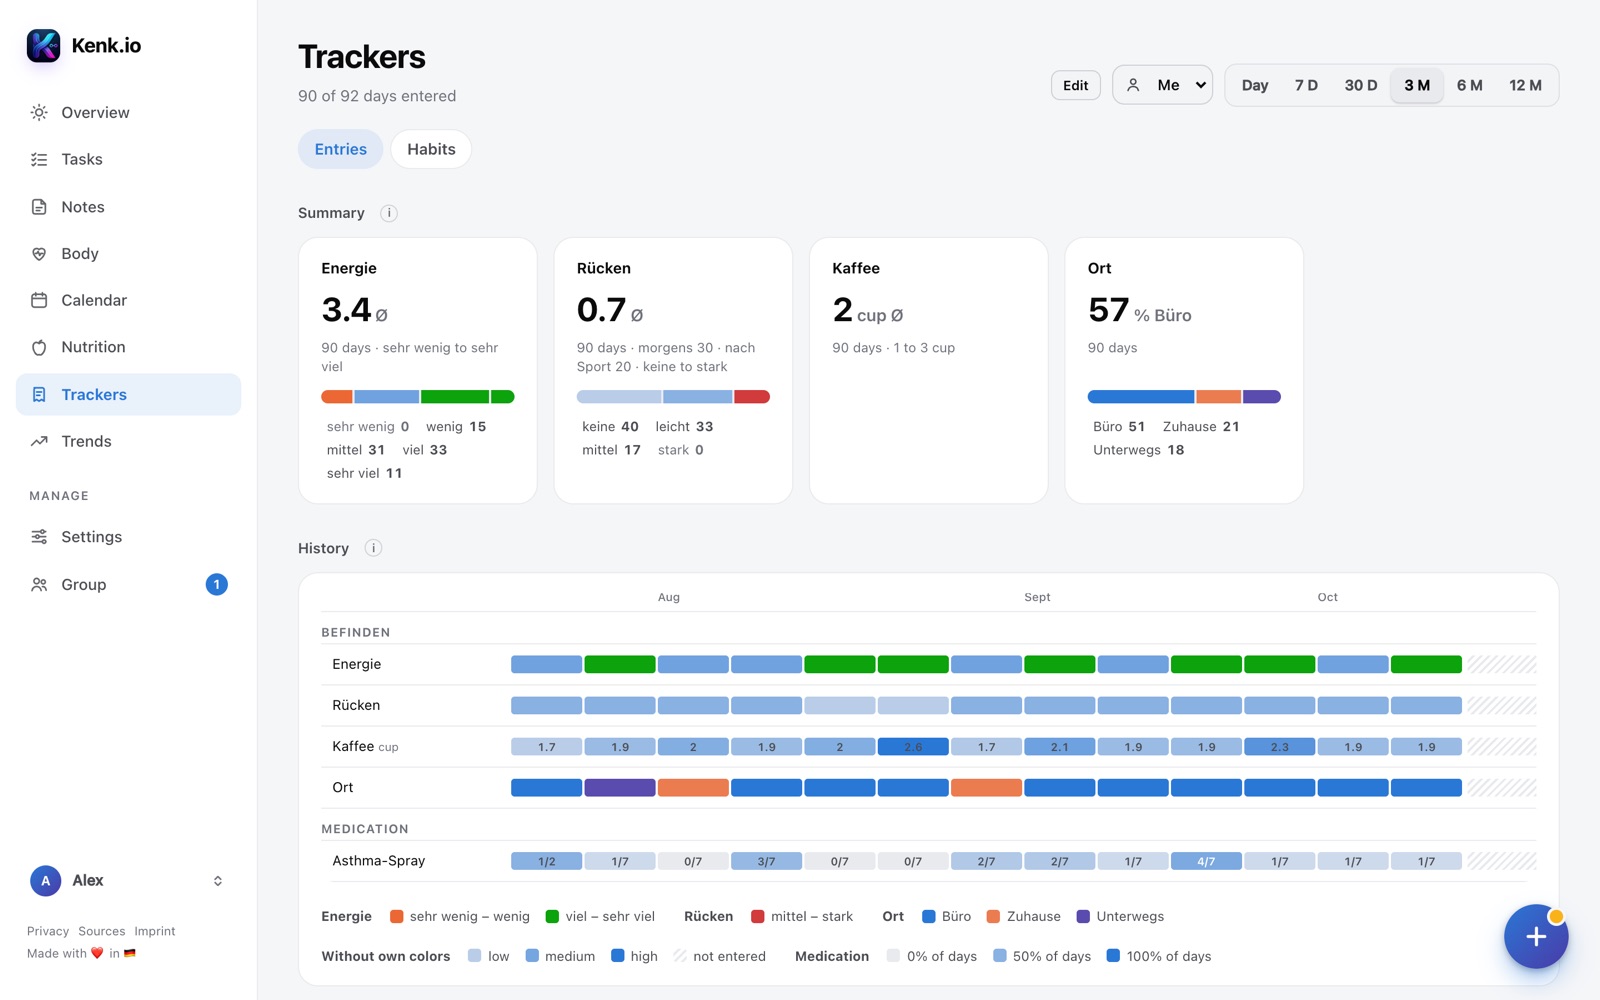Click the 57 % Büro value
1600x1000 pixels.
tap(1140, 311)
